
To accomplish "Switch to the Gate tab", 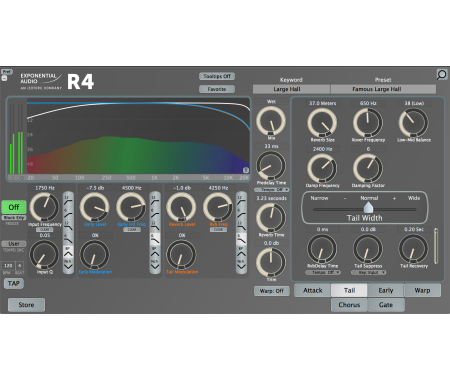I will click(386, 305).
